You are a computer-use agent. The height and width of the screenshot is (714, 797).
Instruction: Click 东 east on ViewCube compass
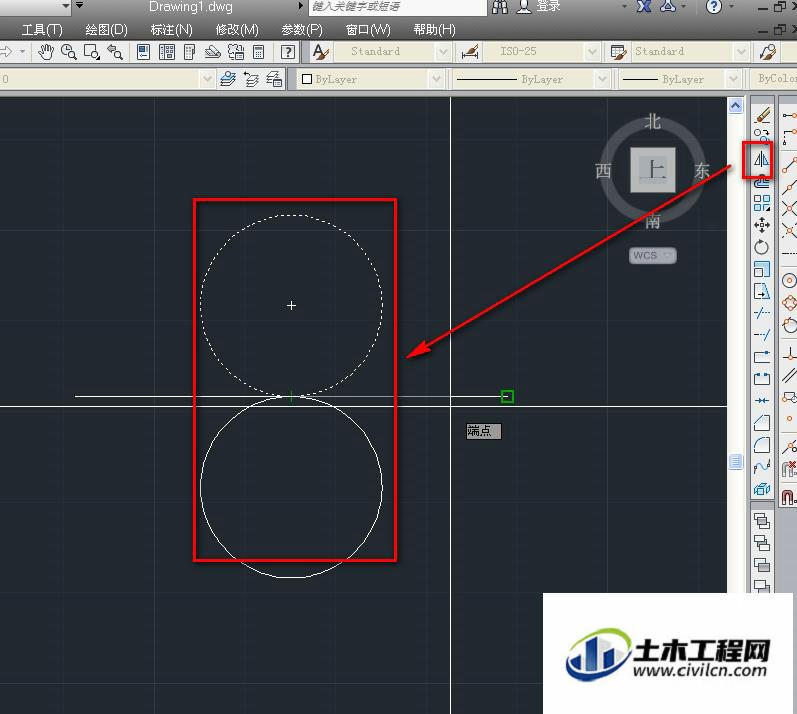[x=702, y=170]
